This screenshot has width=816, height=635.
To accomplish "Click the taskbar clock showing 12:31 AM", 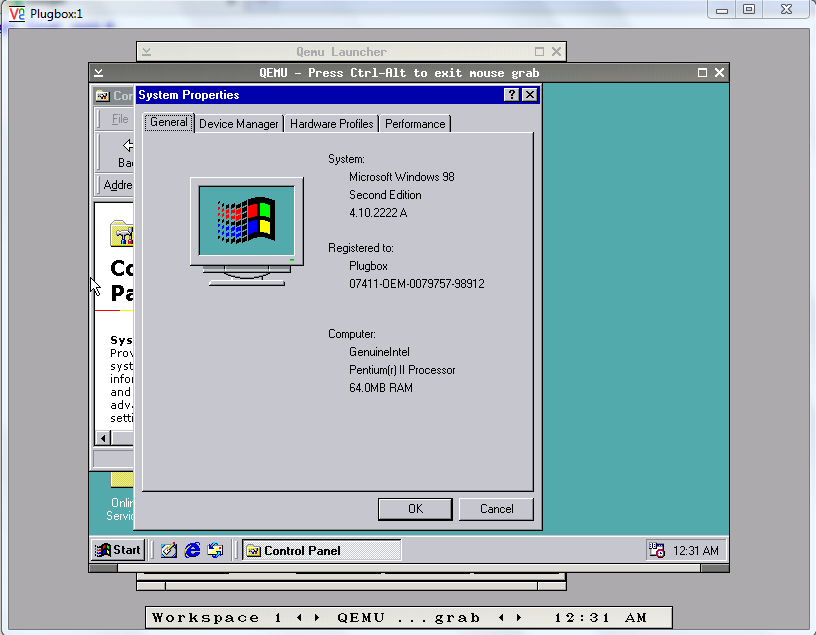I will (x=695, y=551).
